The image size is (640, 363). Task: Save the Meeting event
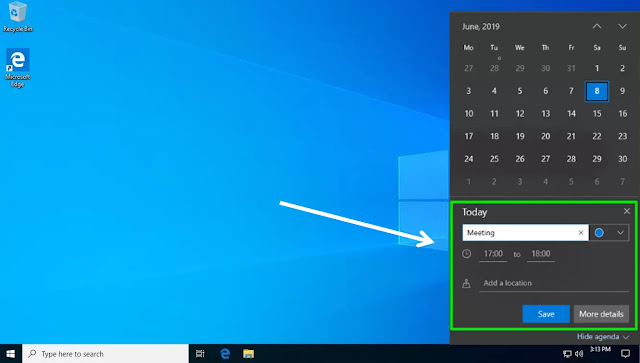click(x=546, y=314)
